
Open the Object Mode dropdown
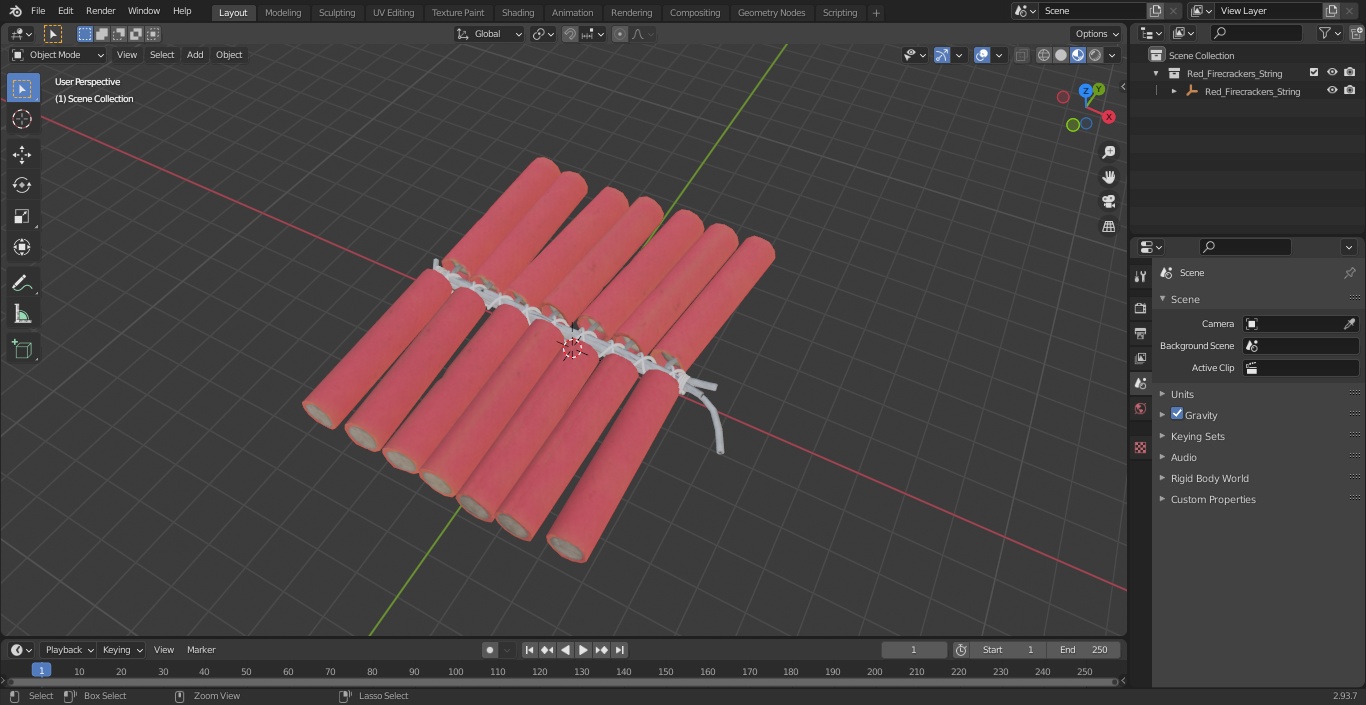[57, 55]
